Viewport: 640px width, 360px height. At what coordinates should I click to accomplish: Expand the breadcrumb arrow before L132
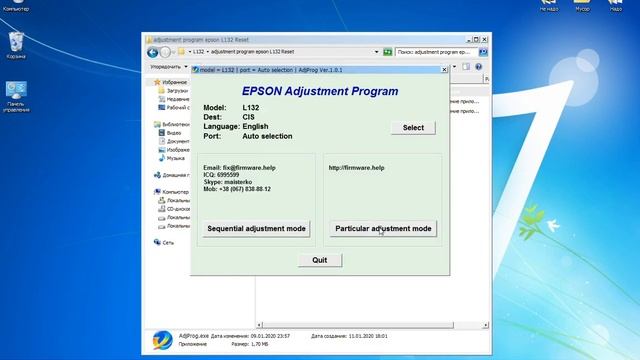[190, 52]
